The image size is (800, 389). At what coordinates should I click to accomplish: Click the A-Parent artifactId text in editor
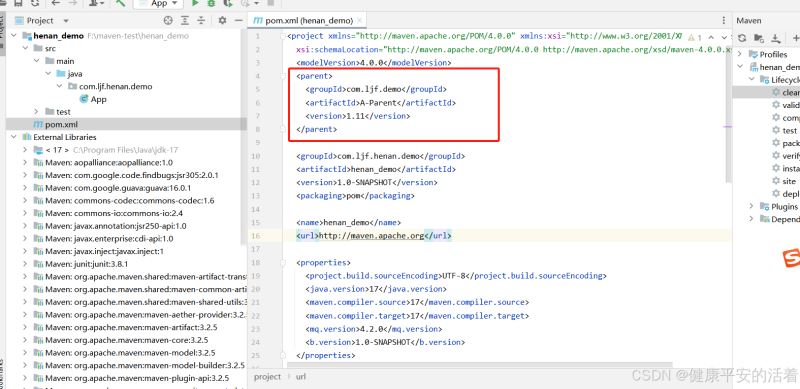[x=379, y=103]
